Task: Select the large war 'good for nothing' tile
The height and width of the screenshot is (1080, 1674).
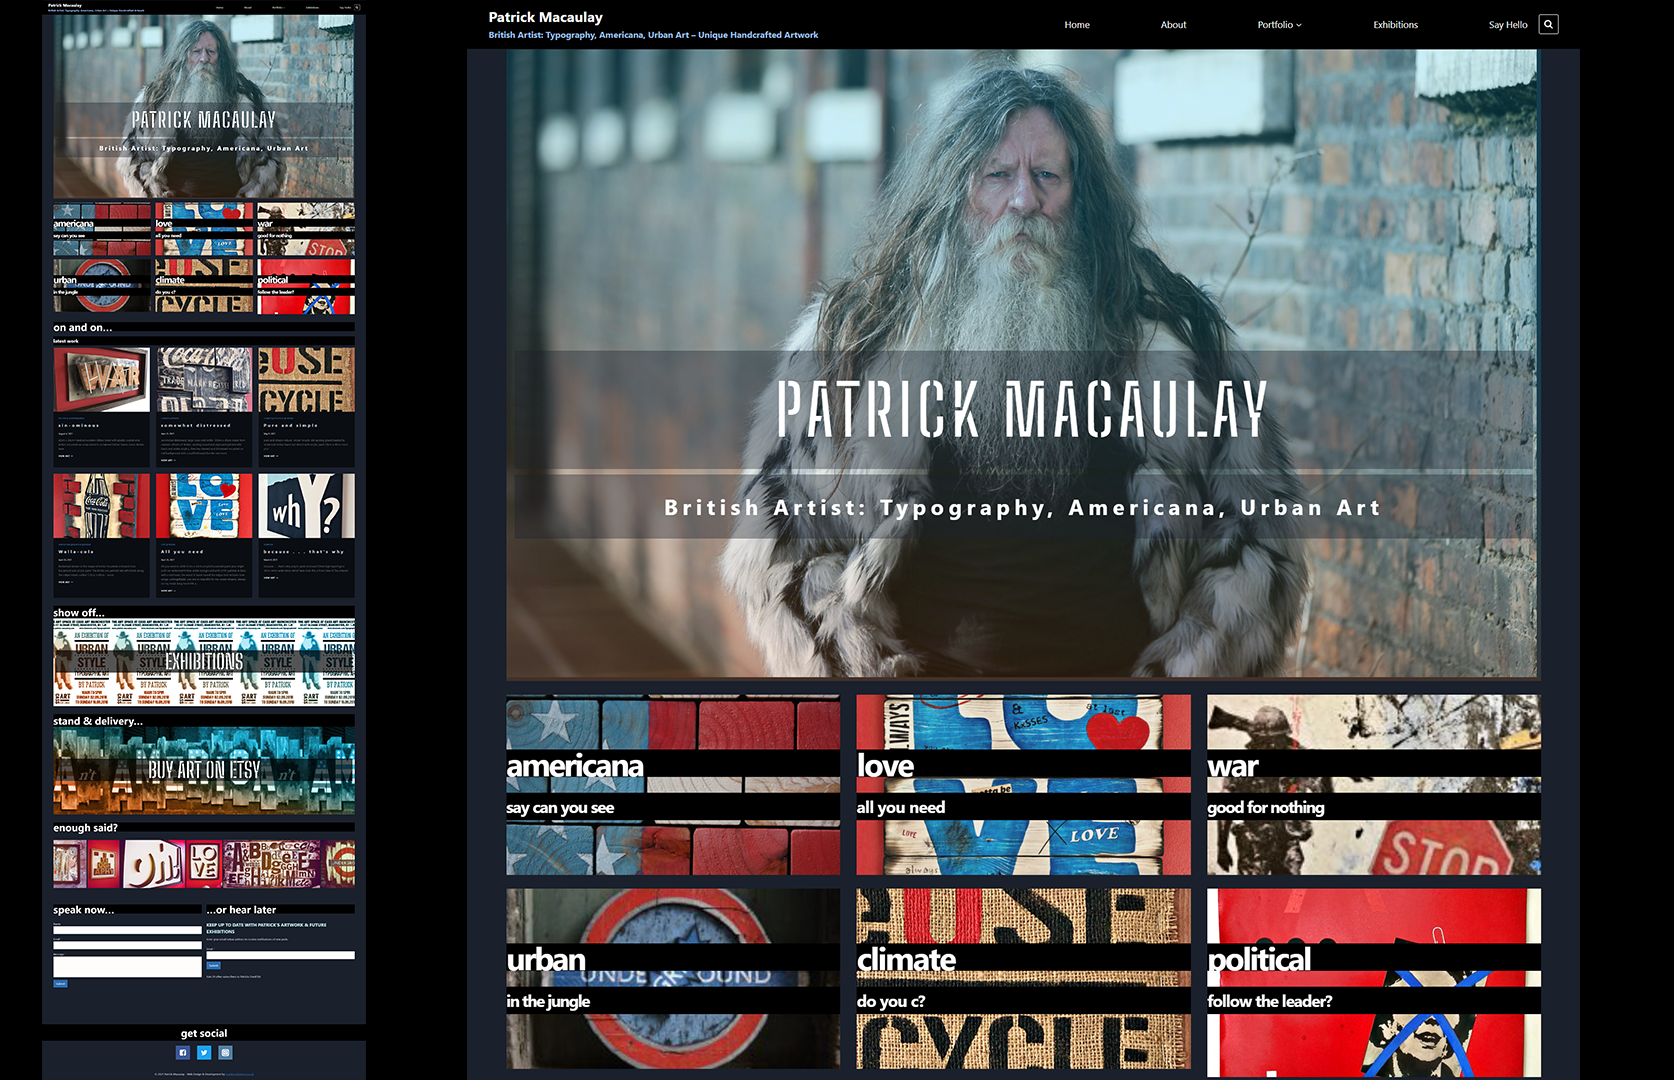Action: [x=1373, y=785]
